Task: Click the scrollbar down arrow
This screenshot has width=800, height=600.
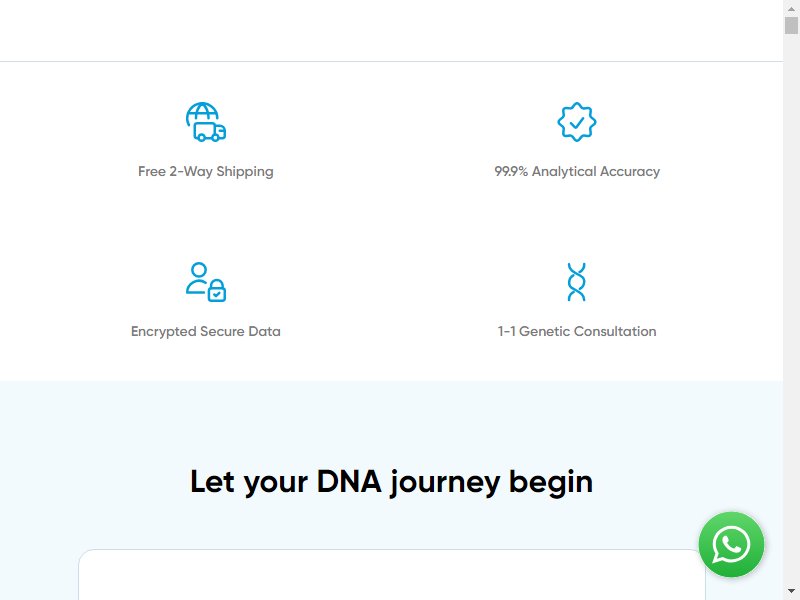Action: click(x=791, y=592)
